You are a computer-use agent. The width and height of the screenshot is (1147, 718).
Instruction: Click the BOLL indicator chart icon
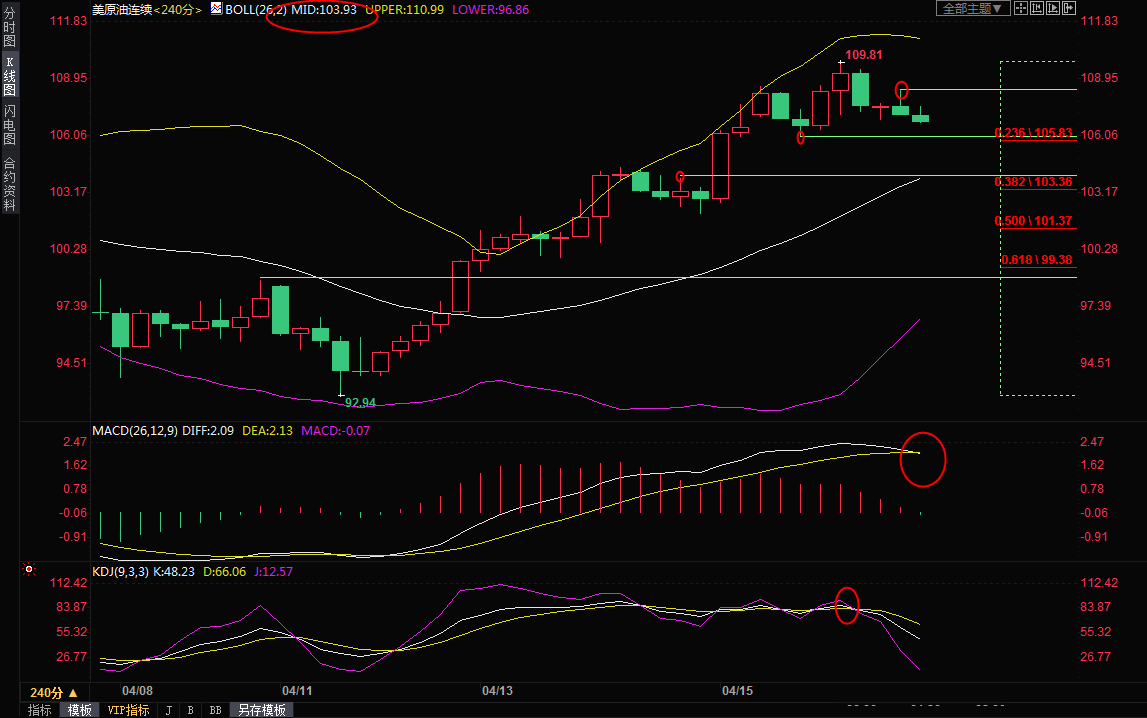click(215, 8)
